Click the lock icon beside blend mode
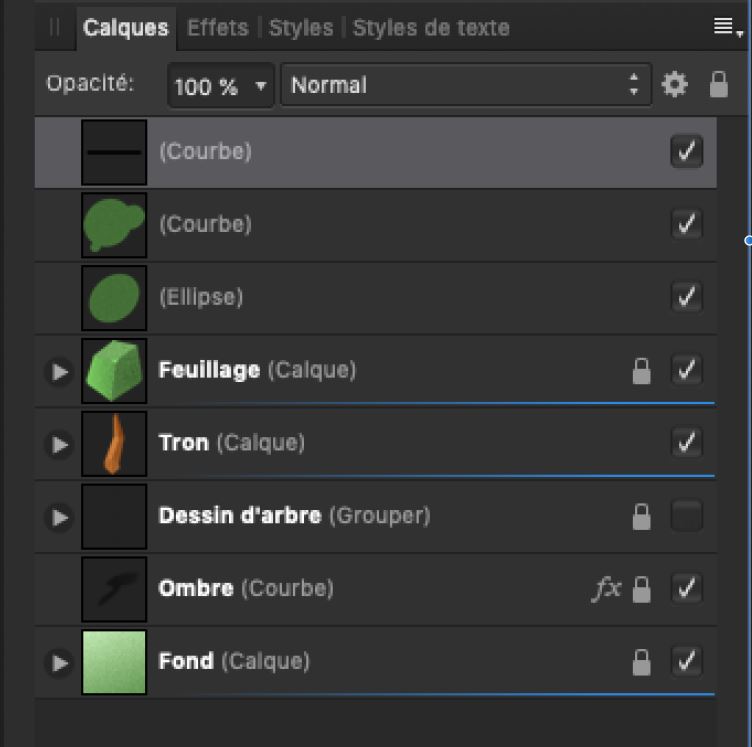This screenshot has height=747, width=752. pos(718,86)
